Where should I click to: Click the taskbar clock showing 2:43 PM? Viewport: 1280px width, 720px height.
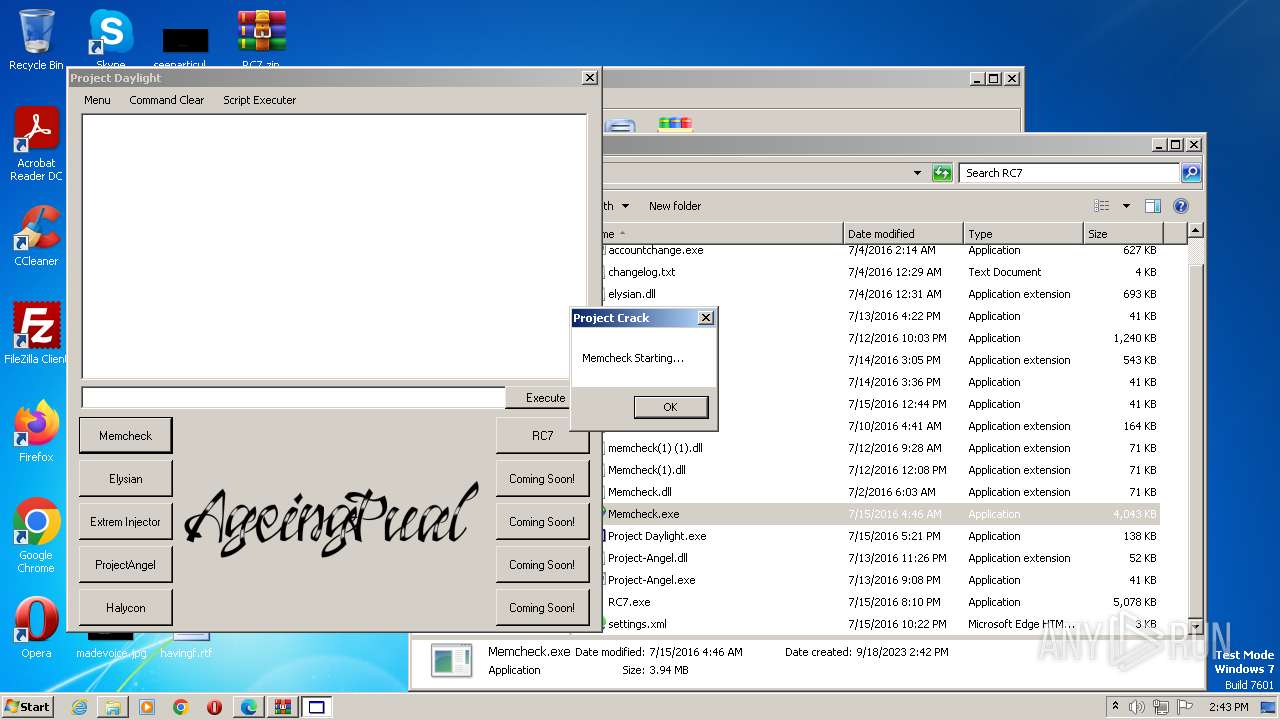pos(1228,707)
